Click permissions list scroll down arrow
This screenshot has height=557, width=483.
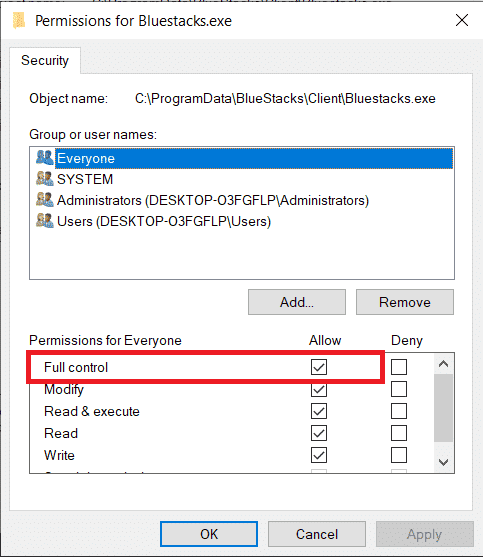tap(443, 462)
